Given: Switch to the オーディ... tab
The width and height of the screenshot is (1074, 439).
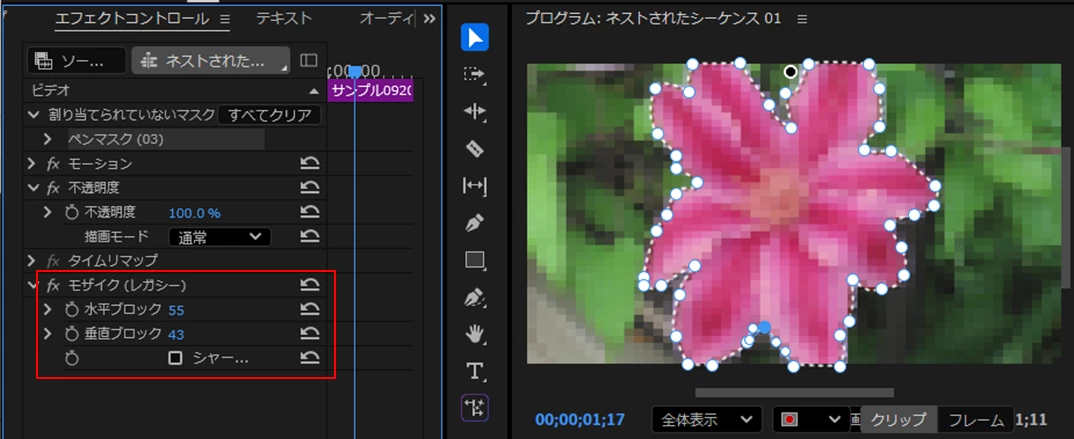Looking at the screenshot, I should [387, 19].
